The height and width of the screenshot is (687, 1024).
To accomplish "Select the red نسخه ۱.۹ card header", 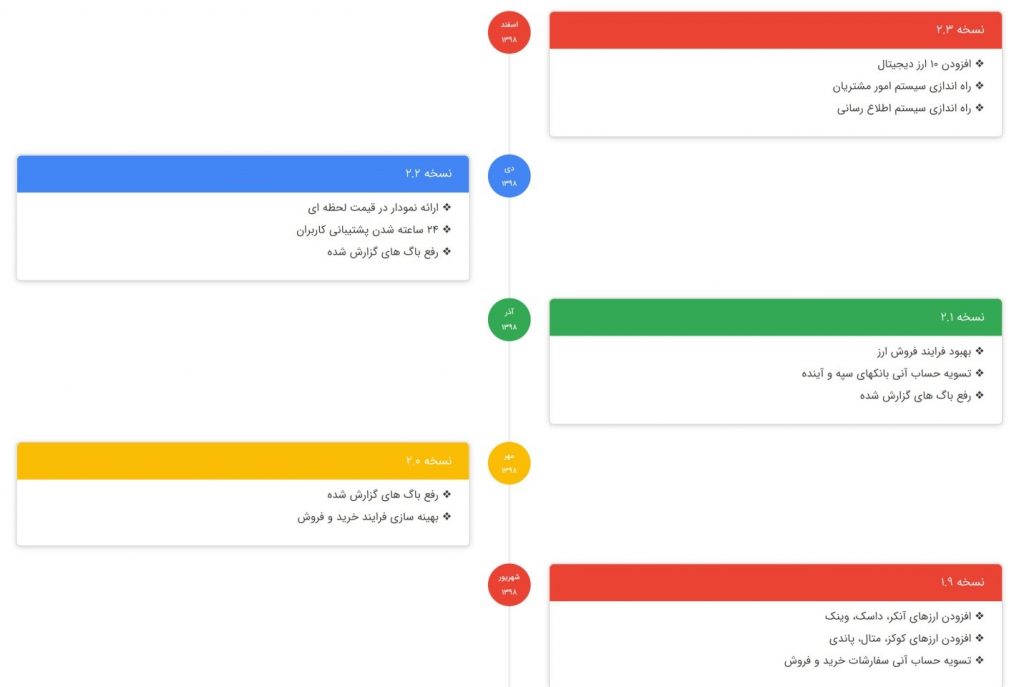I will coord(775,583).
